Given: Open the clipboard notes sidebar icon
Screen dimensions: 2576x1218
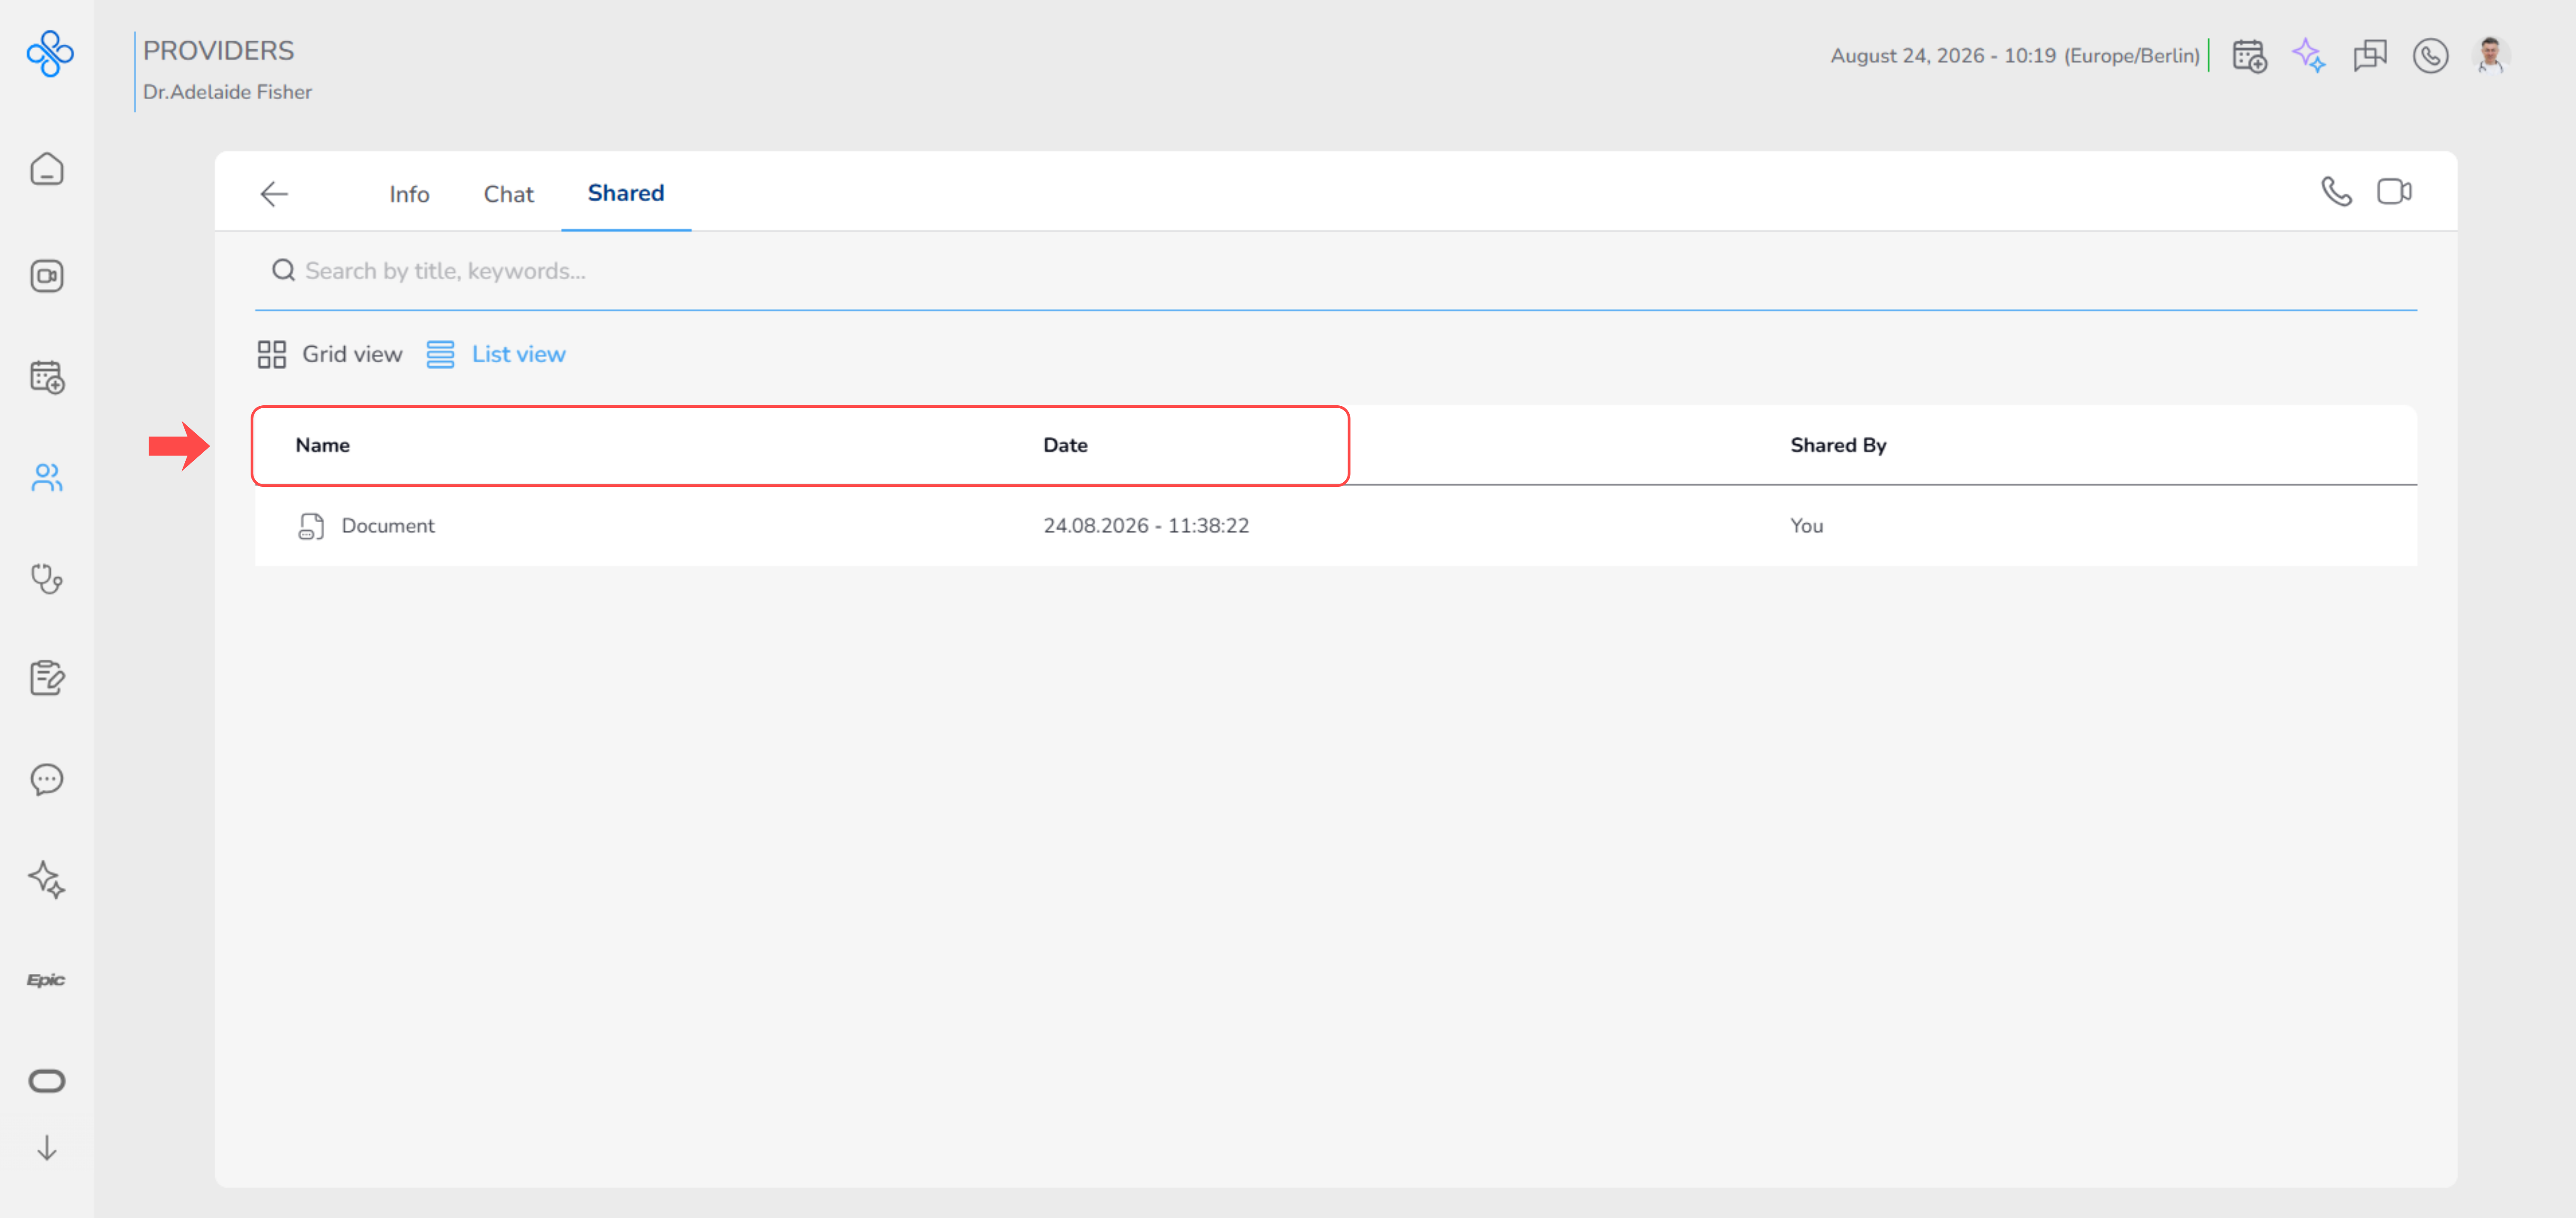Looking at the screenshot, I should 47,678.
